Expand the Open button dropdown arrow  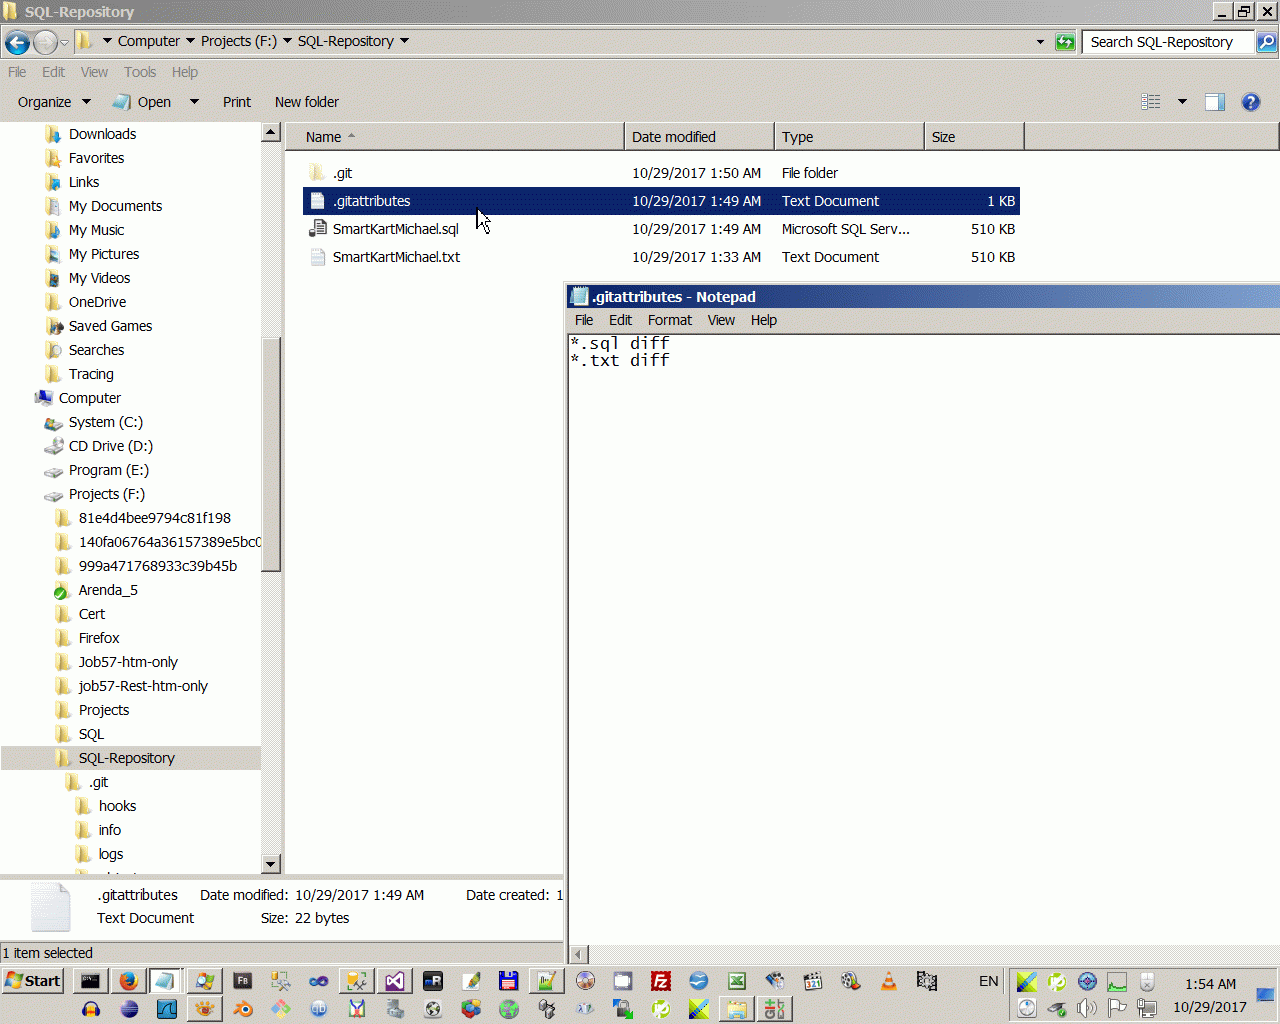[194, 102]
